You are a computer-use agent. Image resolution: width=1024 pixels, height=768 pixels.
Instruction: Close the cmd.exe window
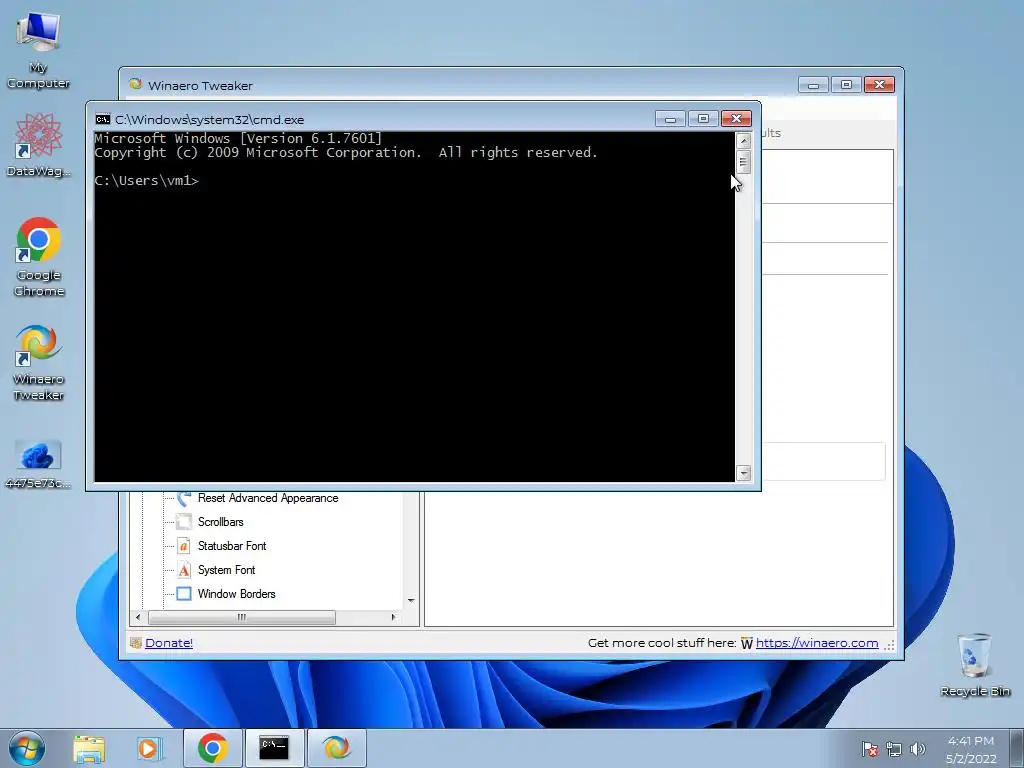pyautogui.click(x=736, y=119)
